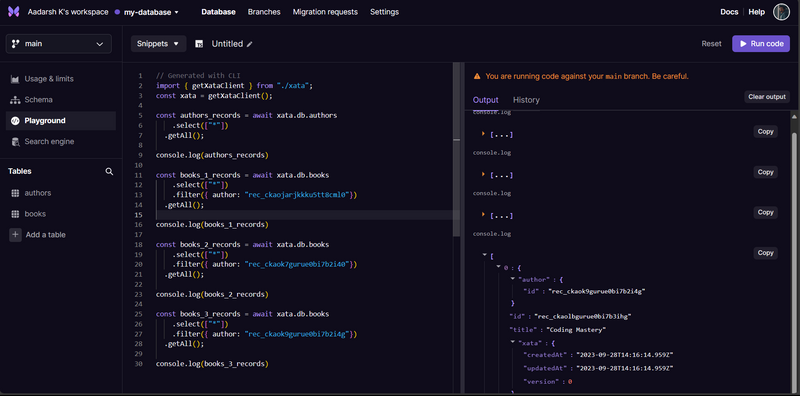The image size is (800, 396).
Task: Switch to the History tab
Action: click(526, 100)
